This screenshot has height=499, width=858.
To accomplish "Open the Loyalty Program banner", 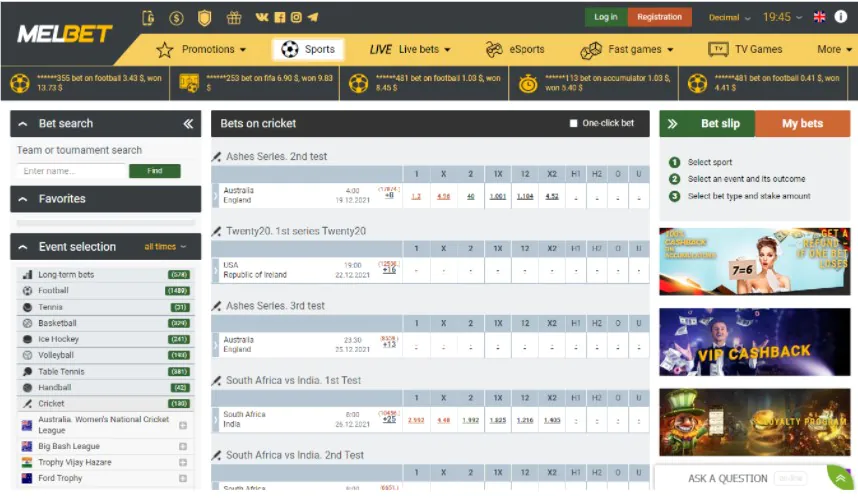I will tap(755, 422).
